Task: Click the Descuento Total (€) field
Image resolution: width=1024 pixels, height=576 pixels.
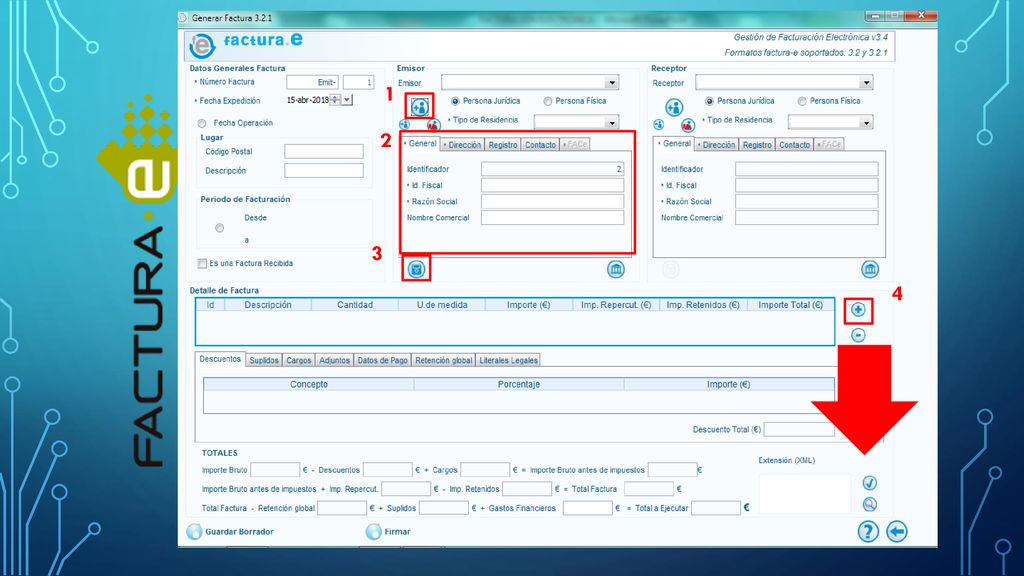Action: click(799, 430)
